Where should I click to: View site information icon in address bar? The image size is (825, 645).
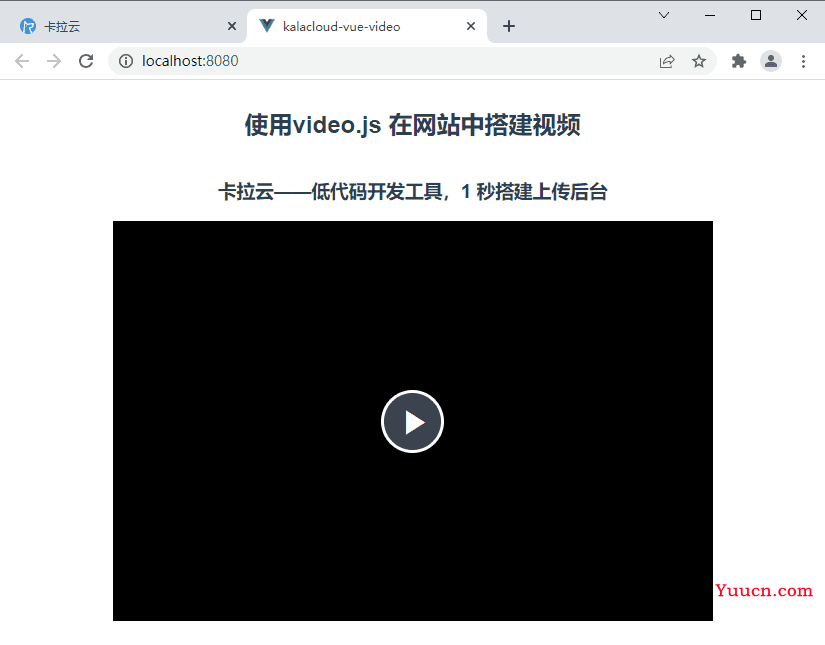126,61
